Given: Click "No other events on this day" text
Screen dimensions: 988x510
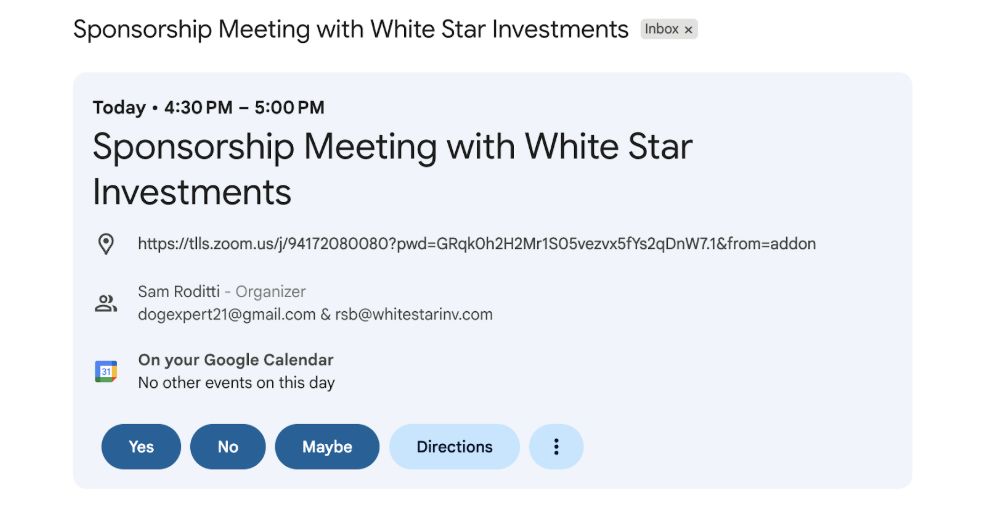Looking at the screenshot, I should point(236,383).
